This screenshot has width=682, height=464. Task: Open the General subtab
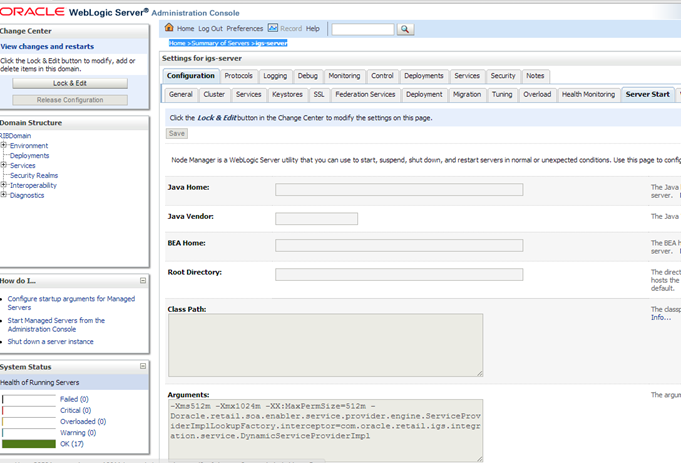[181, 94]
